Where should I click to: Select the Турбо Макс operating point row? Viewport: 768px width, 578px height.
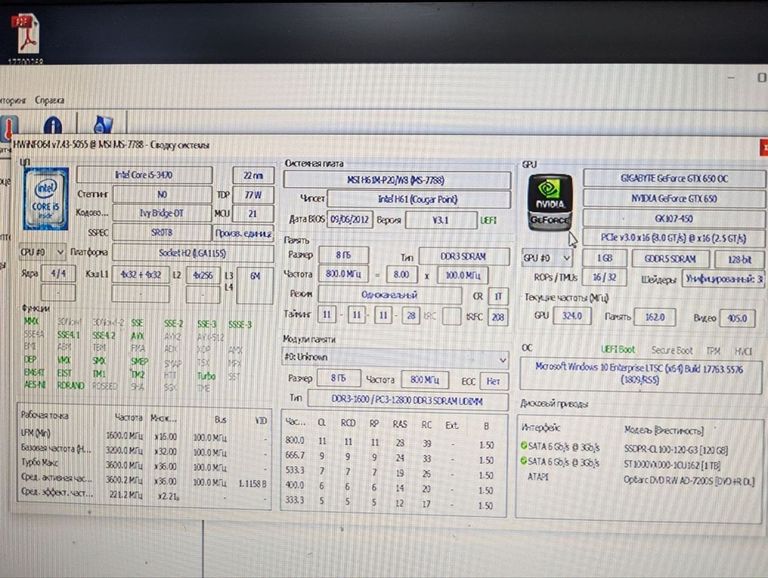pos(144,465)
